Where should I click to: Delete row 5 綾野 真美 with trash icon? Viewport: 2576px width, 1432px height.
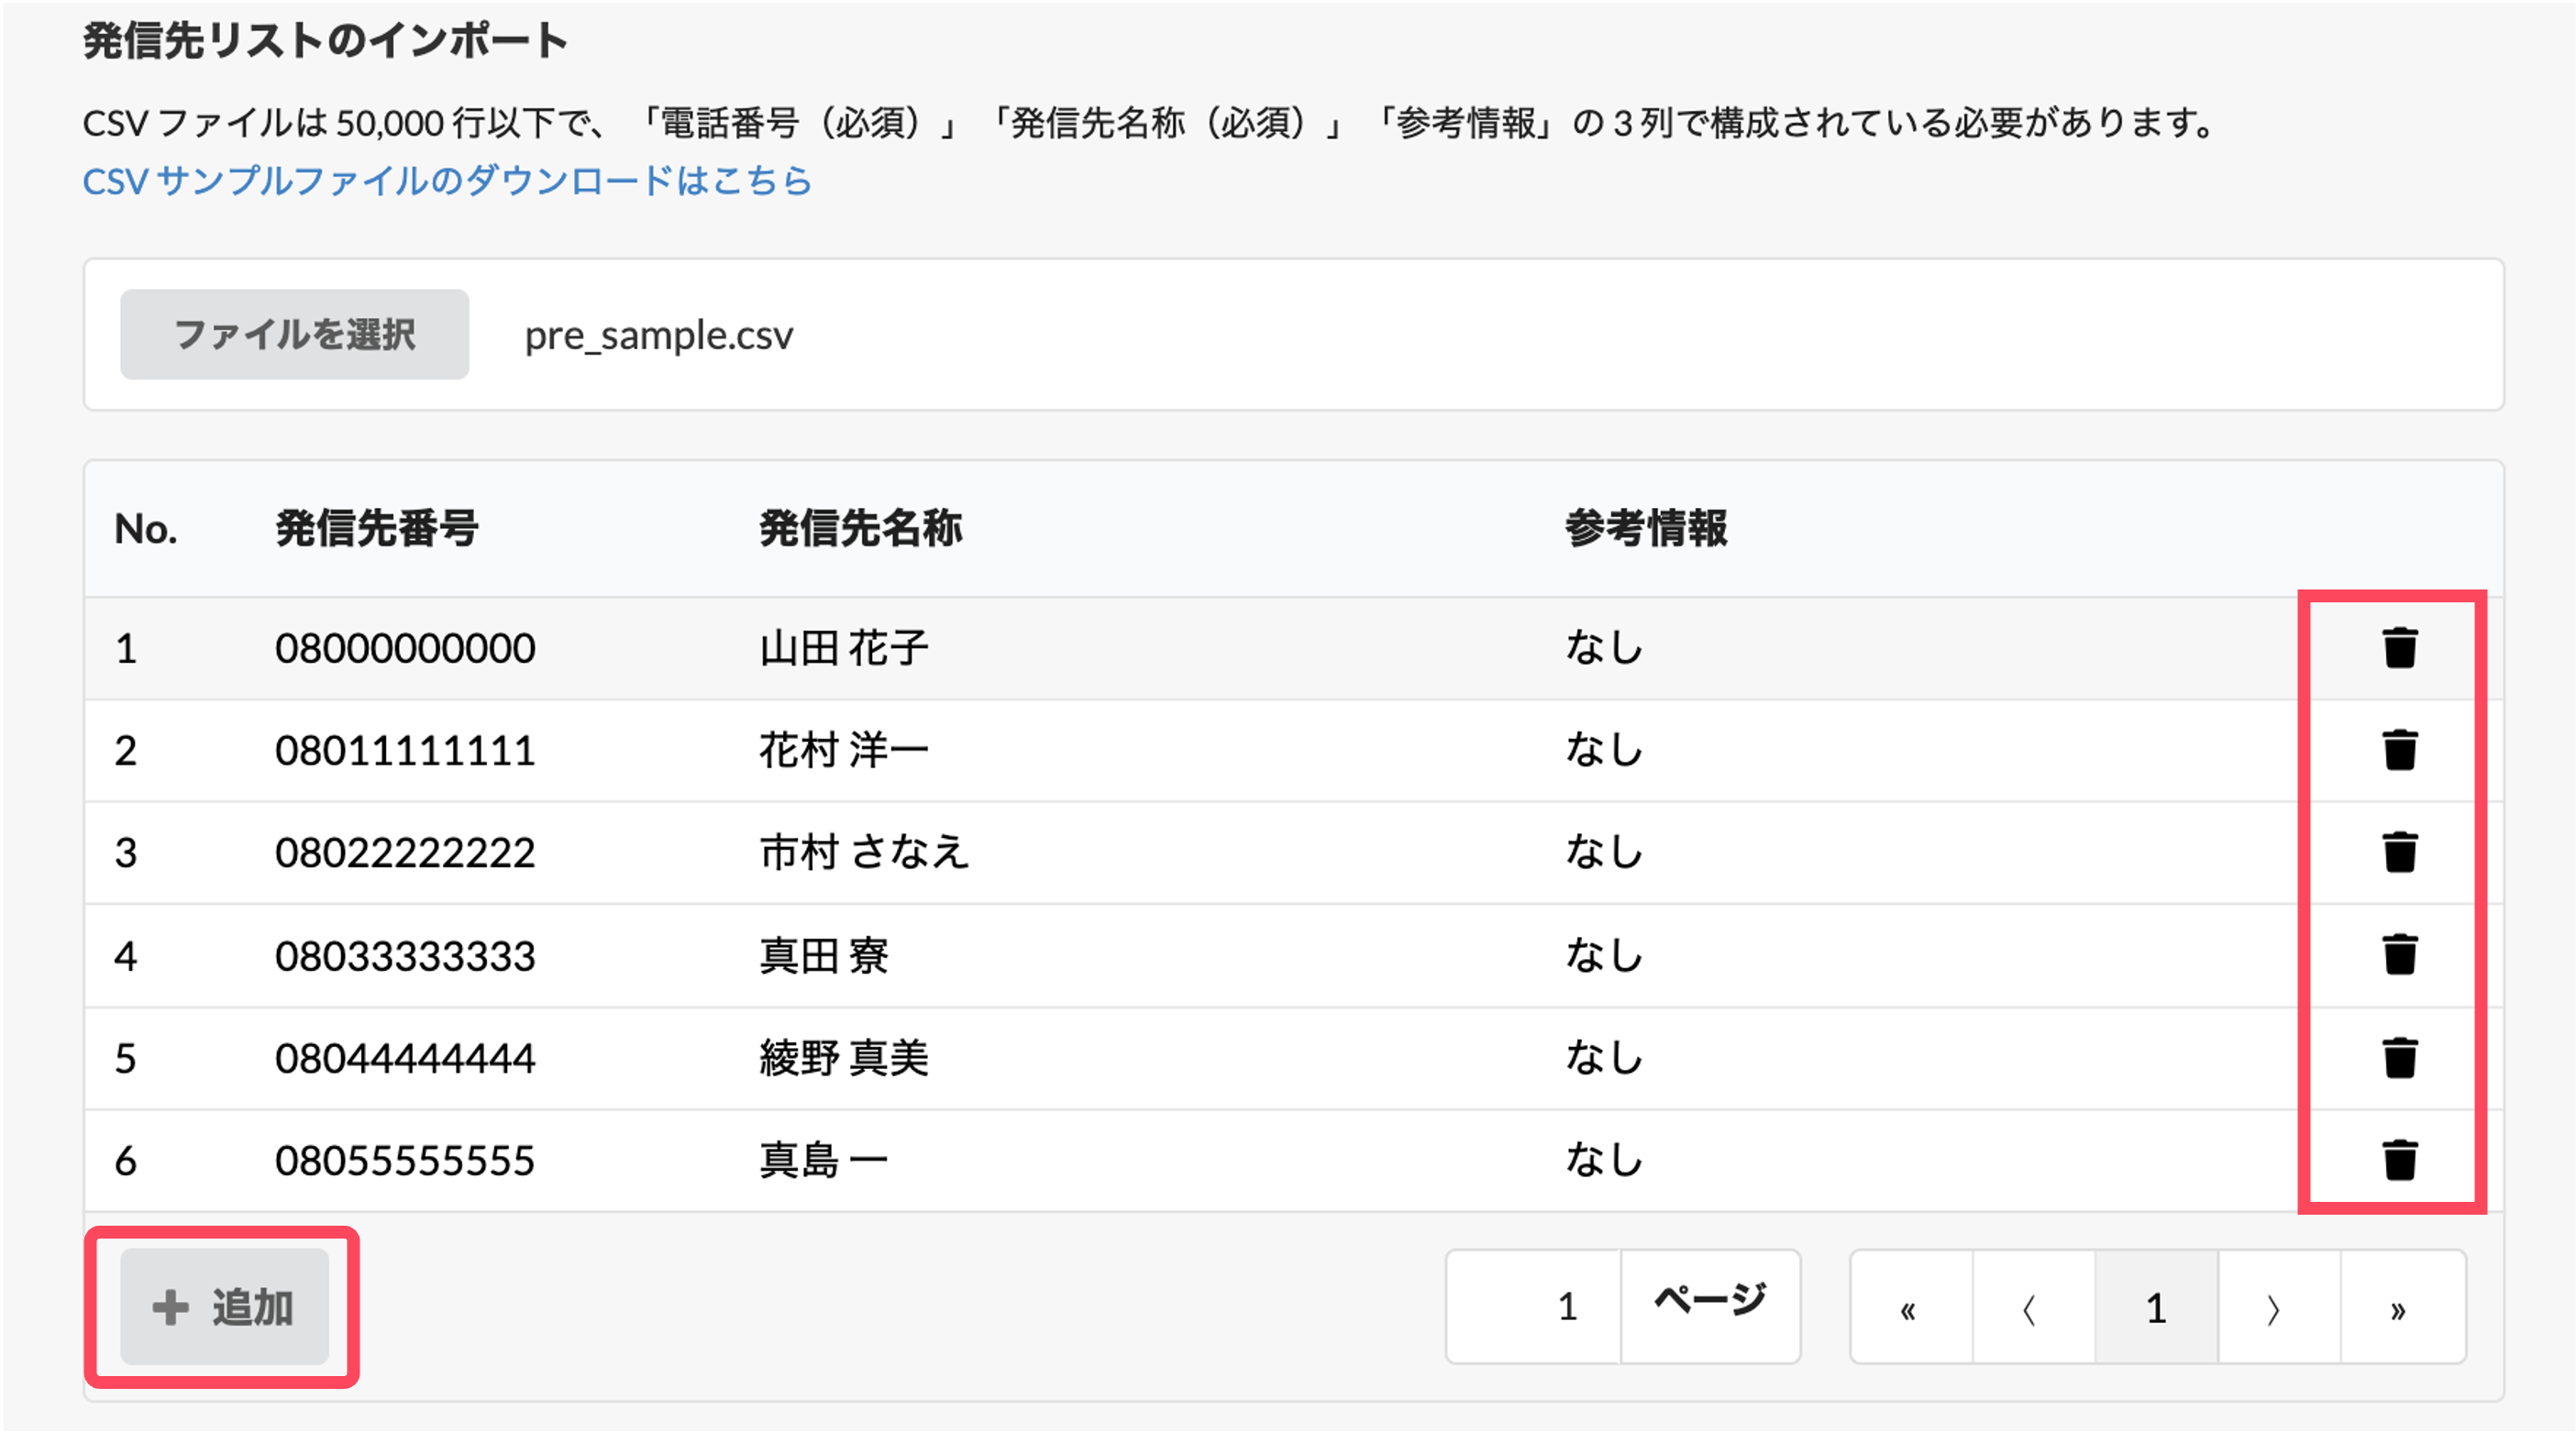point(2399,1058)
